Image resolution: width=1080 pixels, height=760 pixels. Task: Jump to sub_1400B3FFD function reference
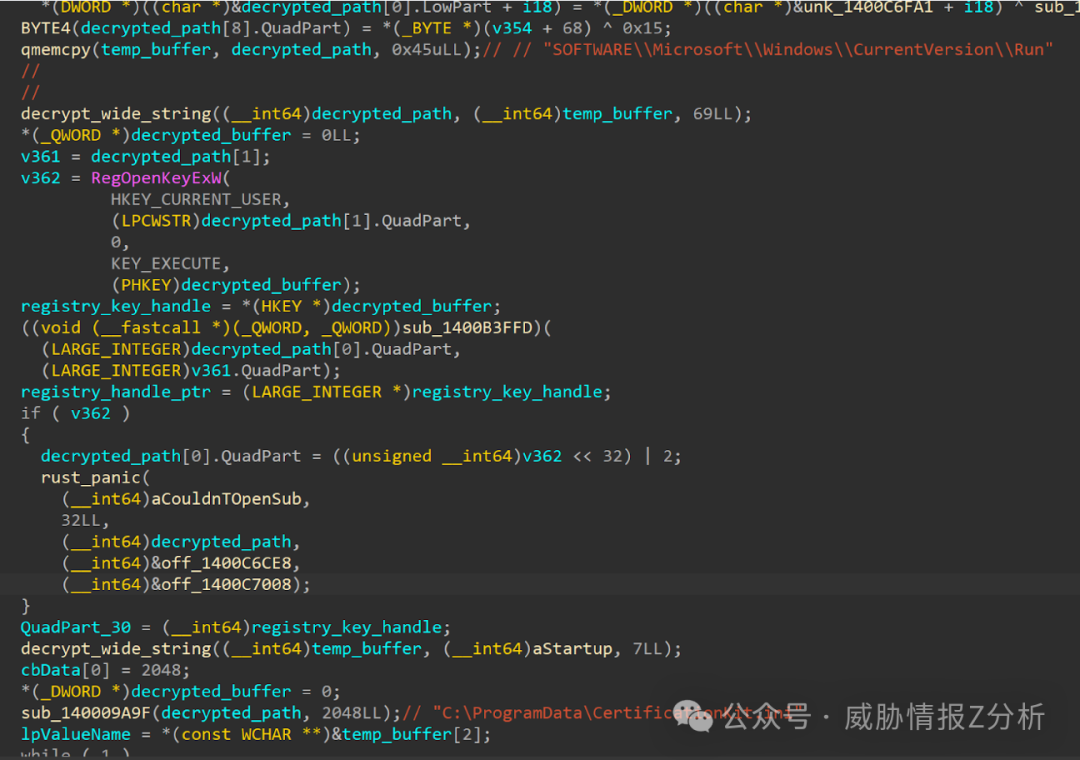468,327
